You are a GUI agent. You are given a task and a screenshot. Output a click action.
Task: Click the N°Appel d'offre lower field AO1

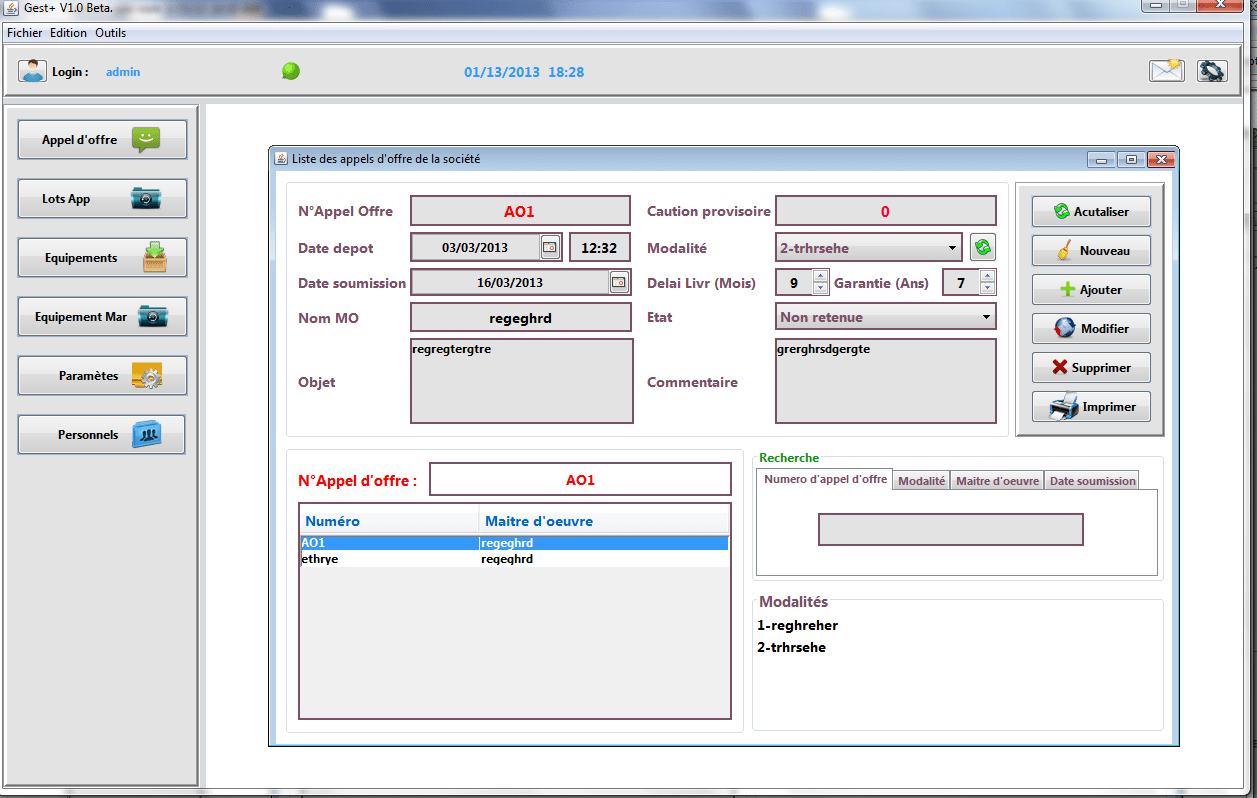(580, 480)
